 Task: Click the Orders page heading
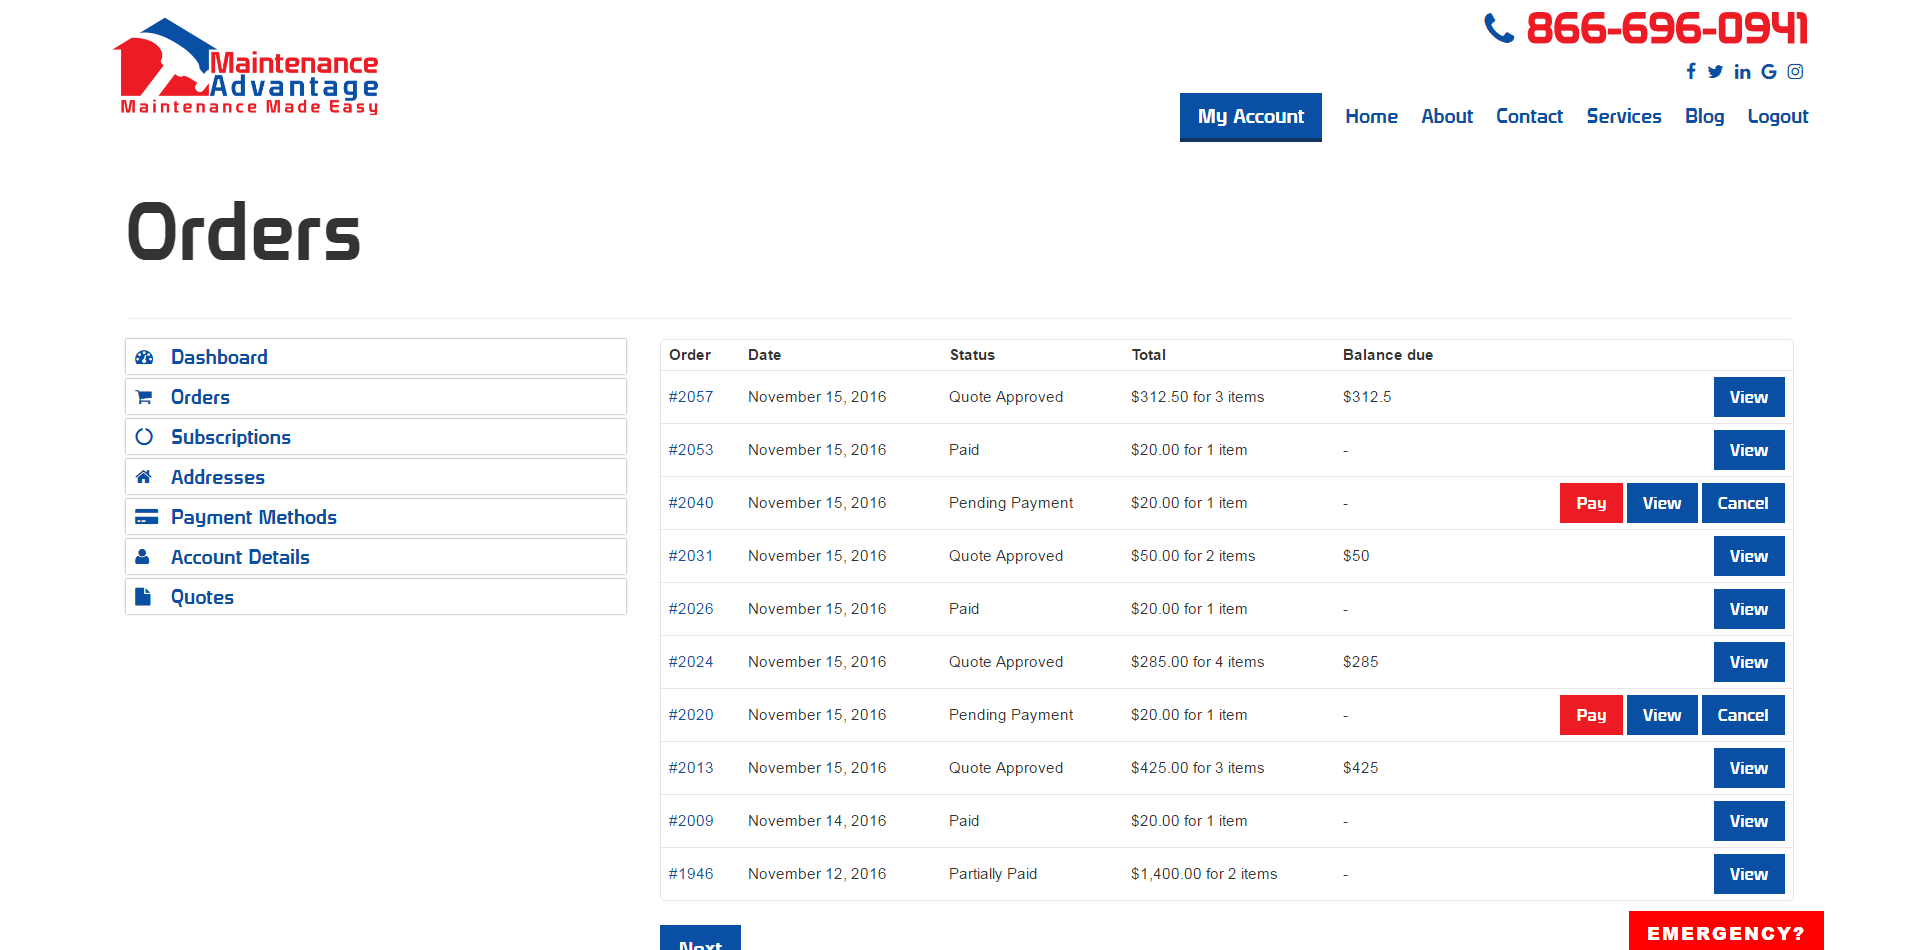point(244,232)
